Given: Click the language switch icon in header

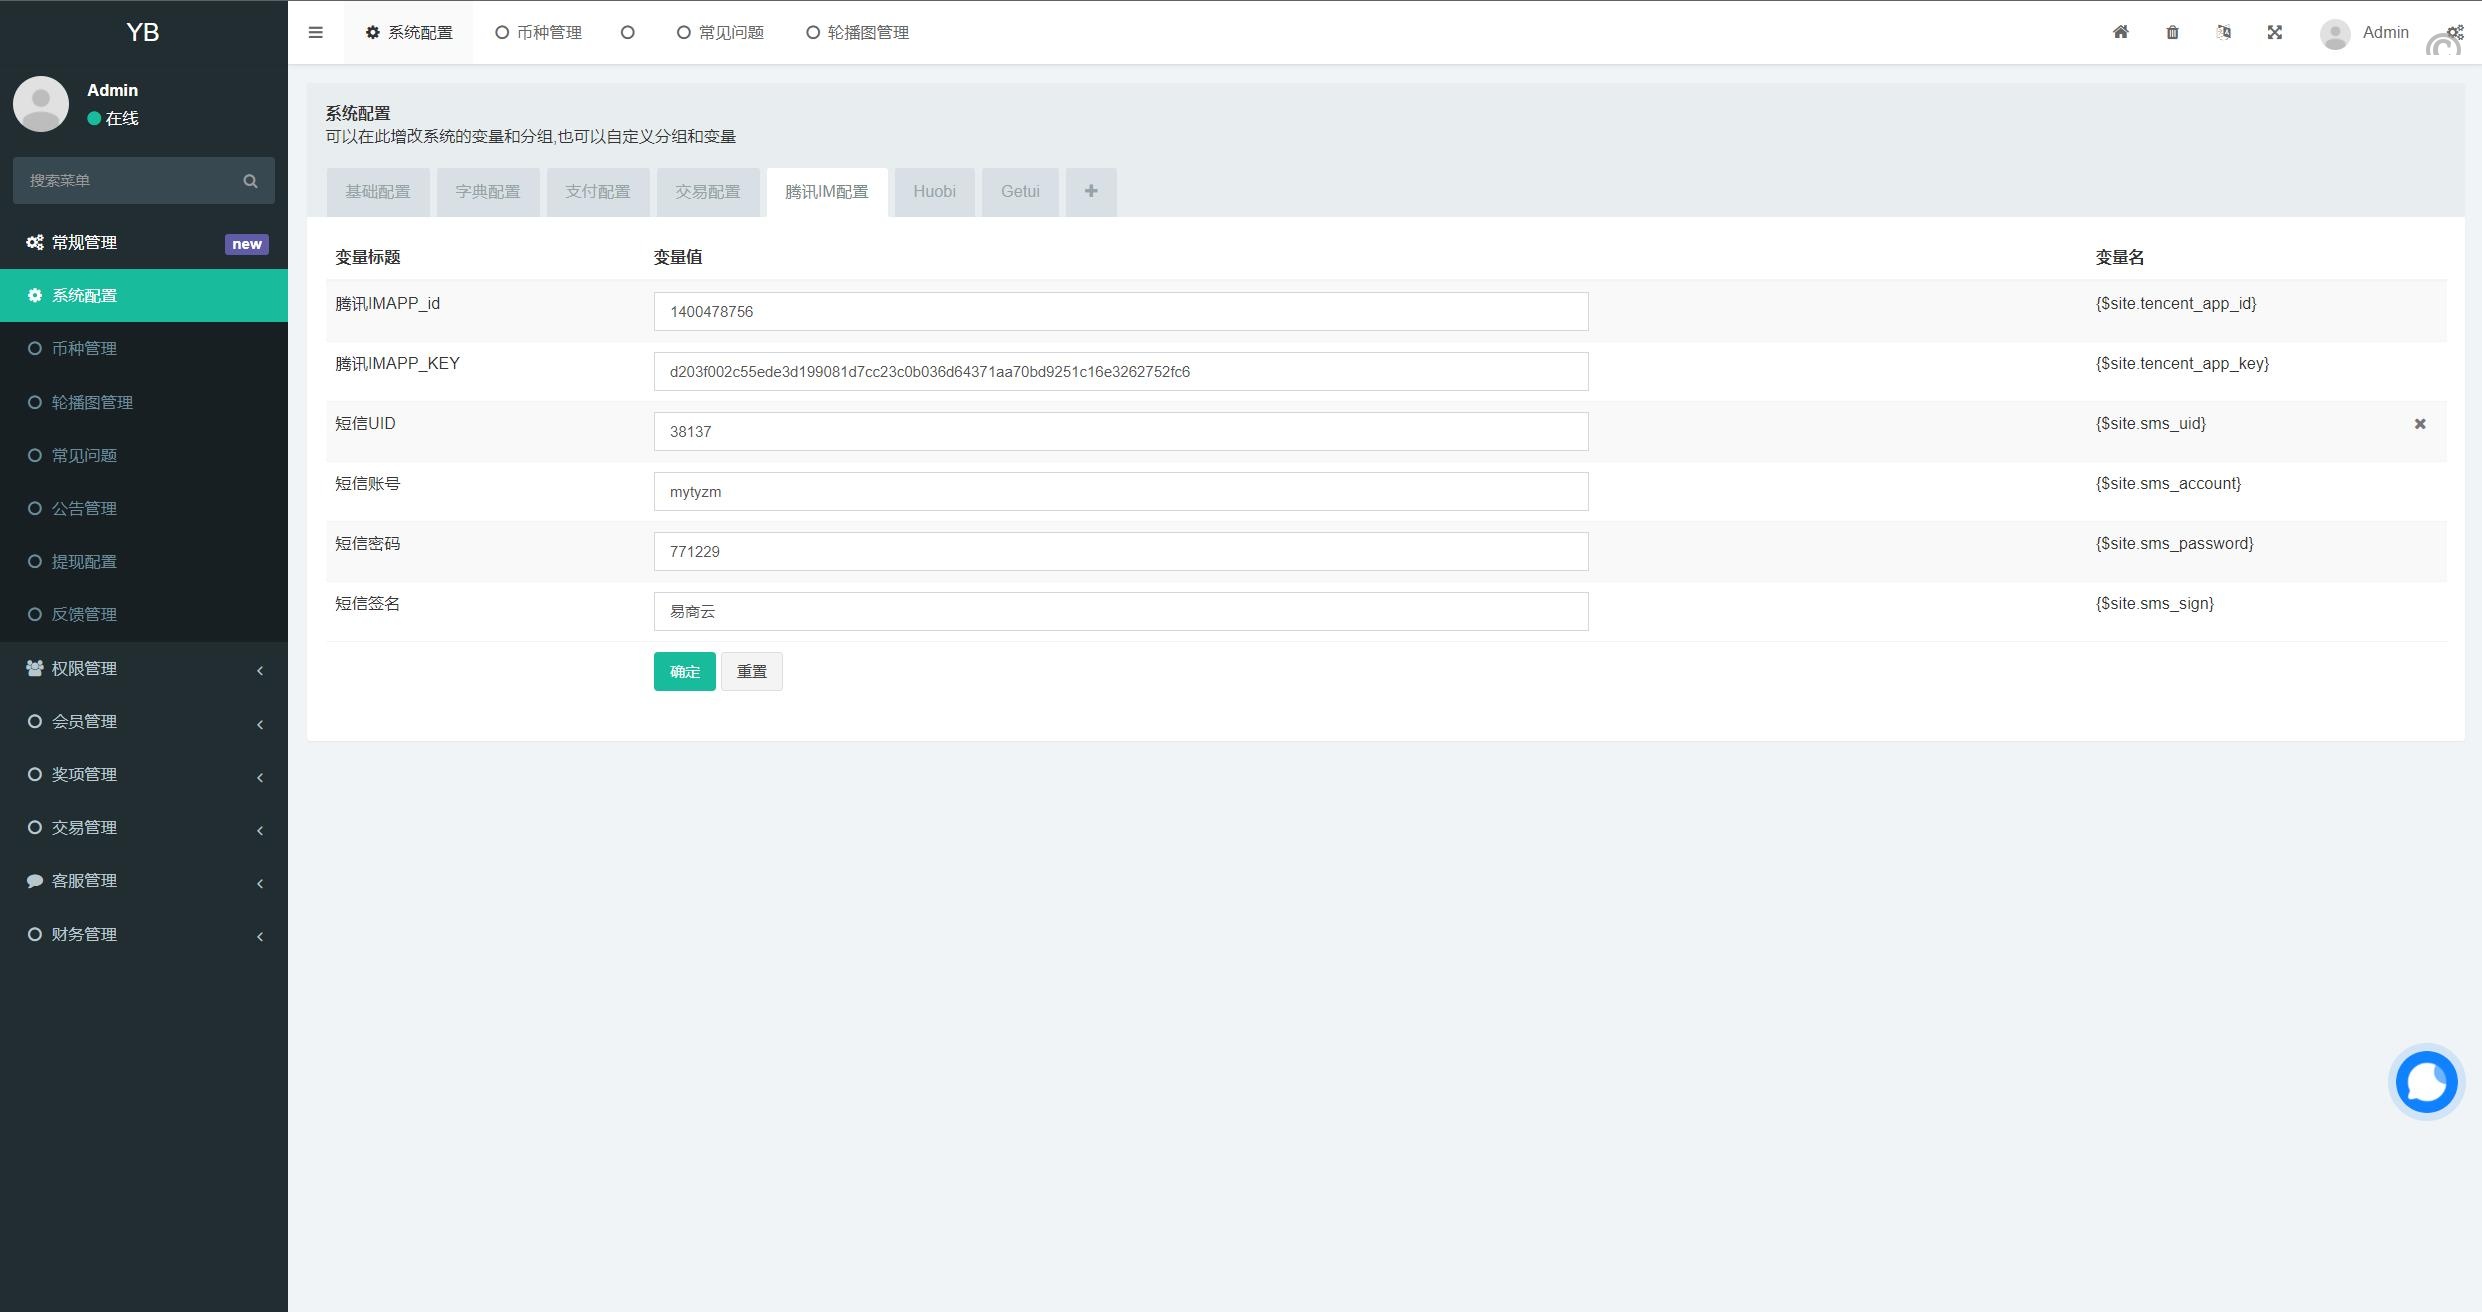Looking at the screenshot, I should click(x=2223, y=32).
